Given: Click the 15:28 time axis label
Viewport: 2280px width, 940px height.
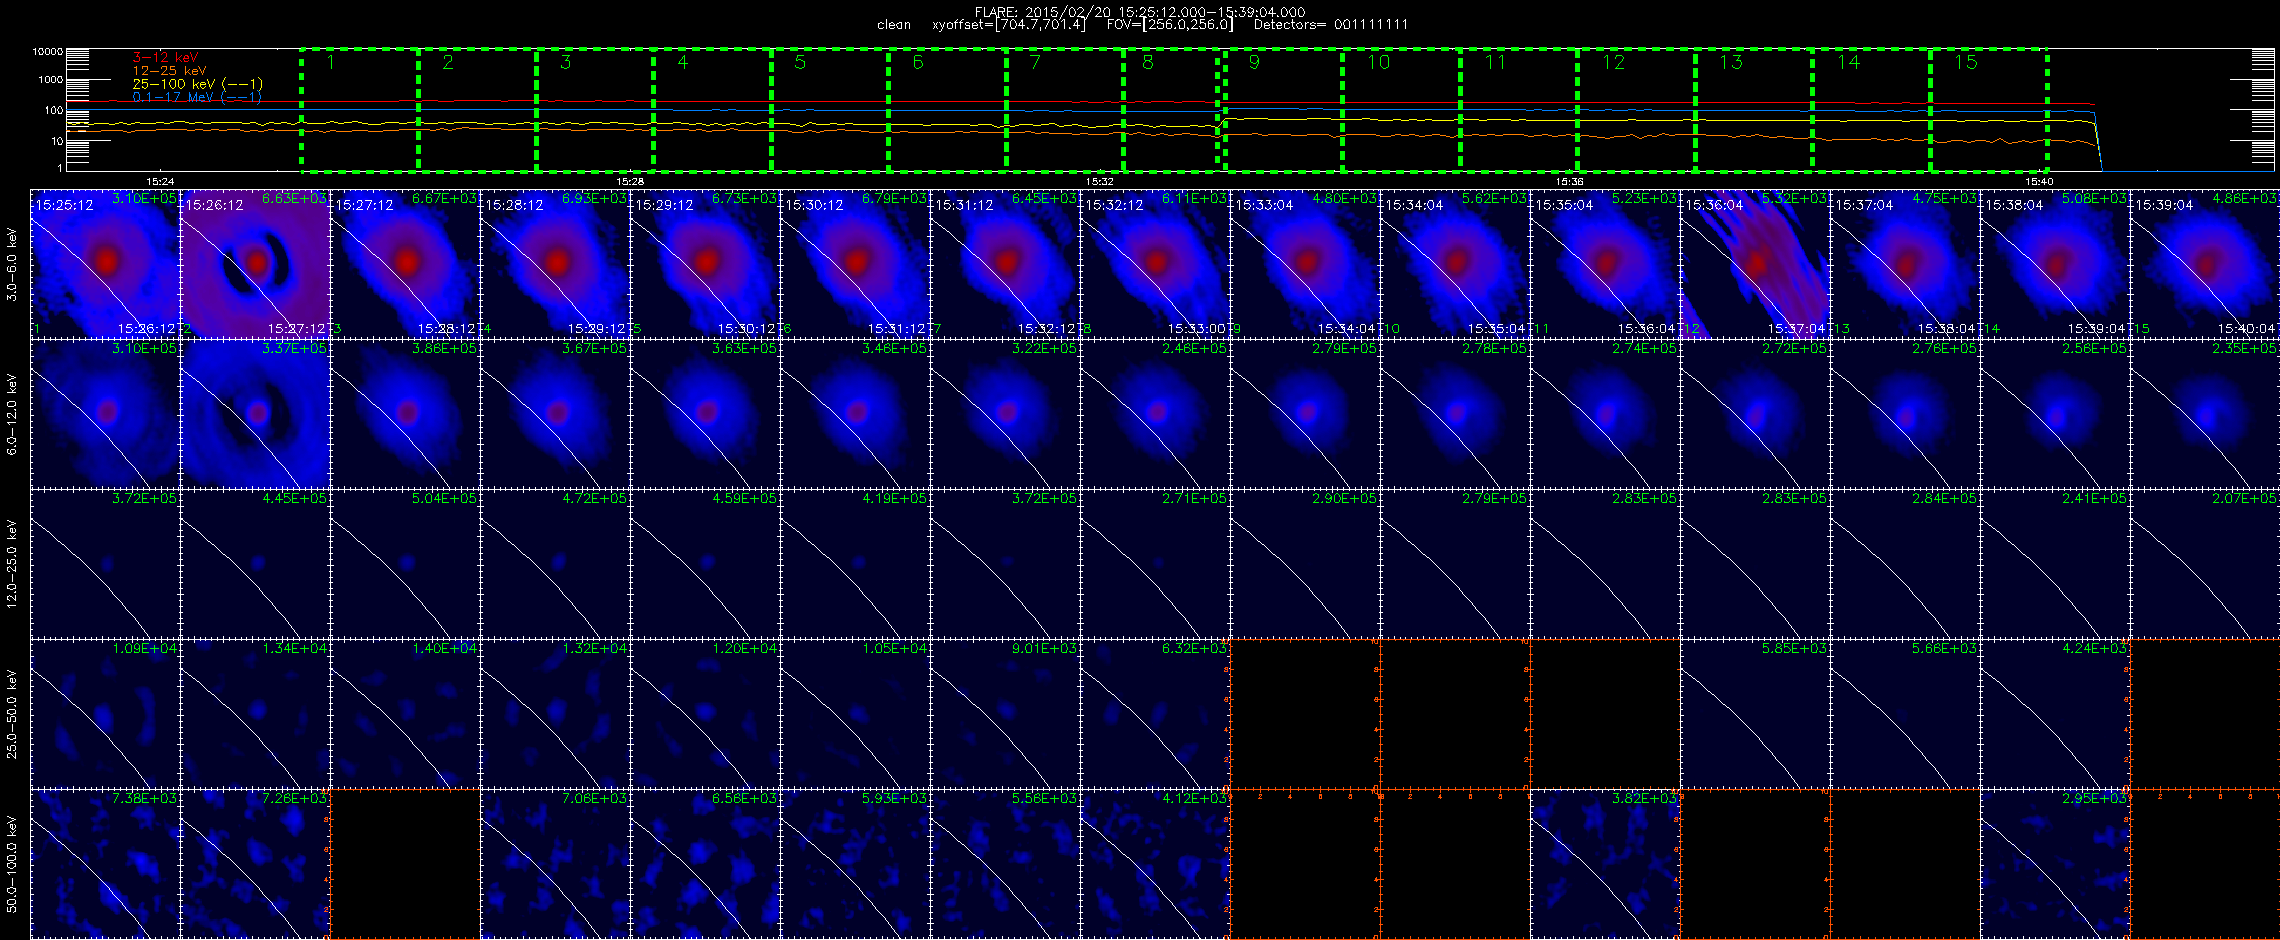Looking at the screenshot, I should point(630,181).
